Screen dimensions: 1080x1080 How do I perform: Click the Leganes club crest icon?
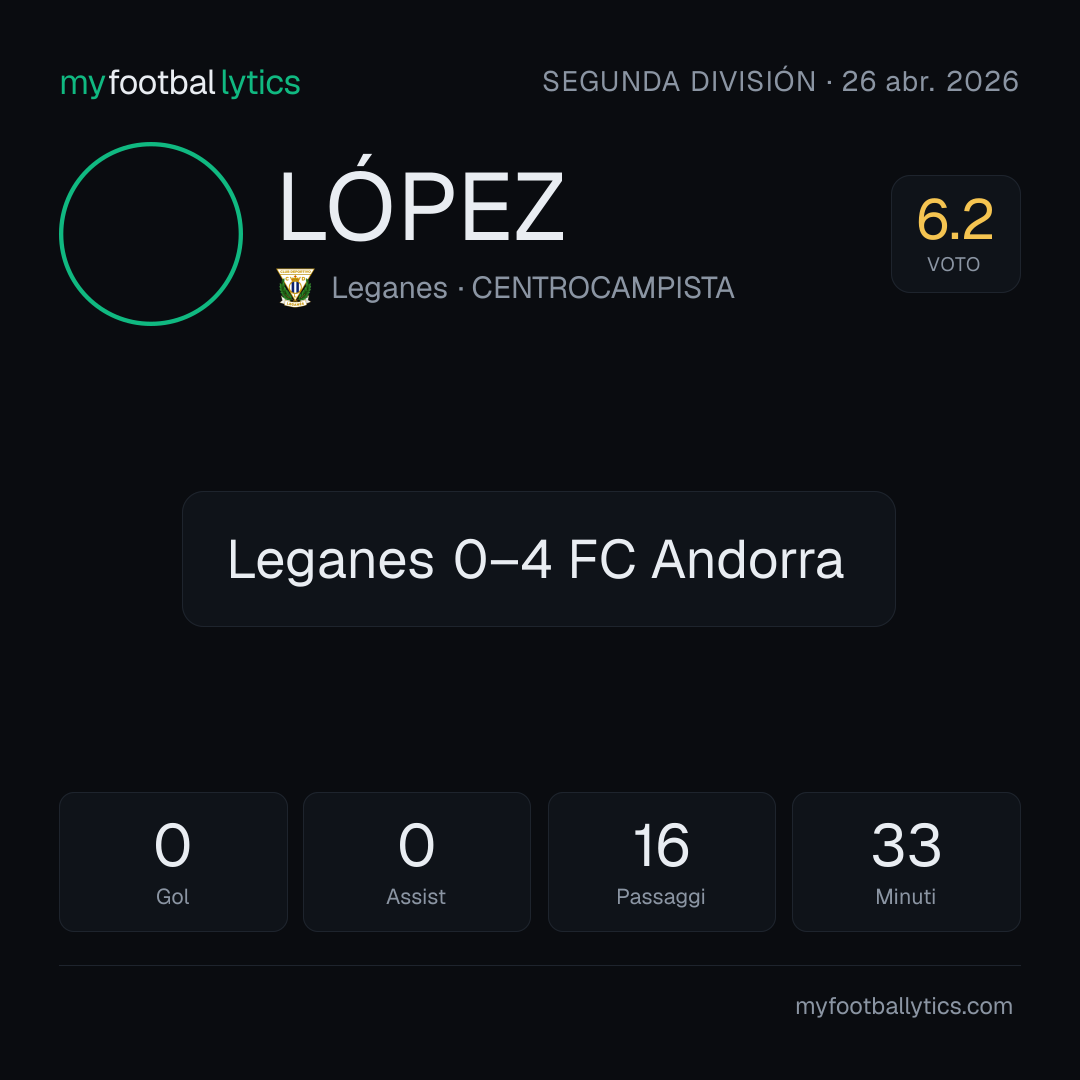tap(295, 287)
